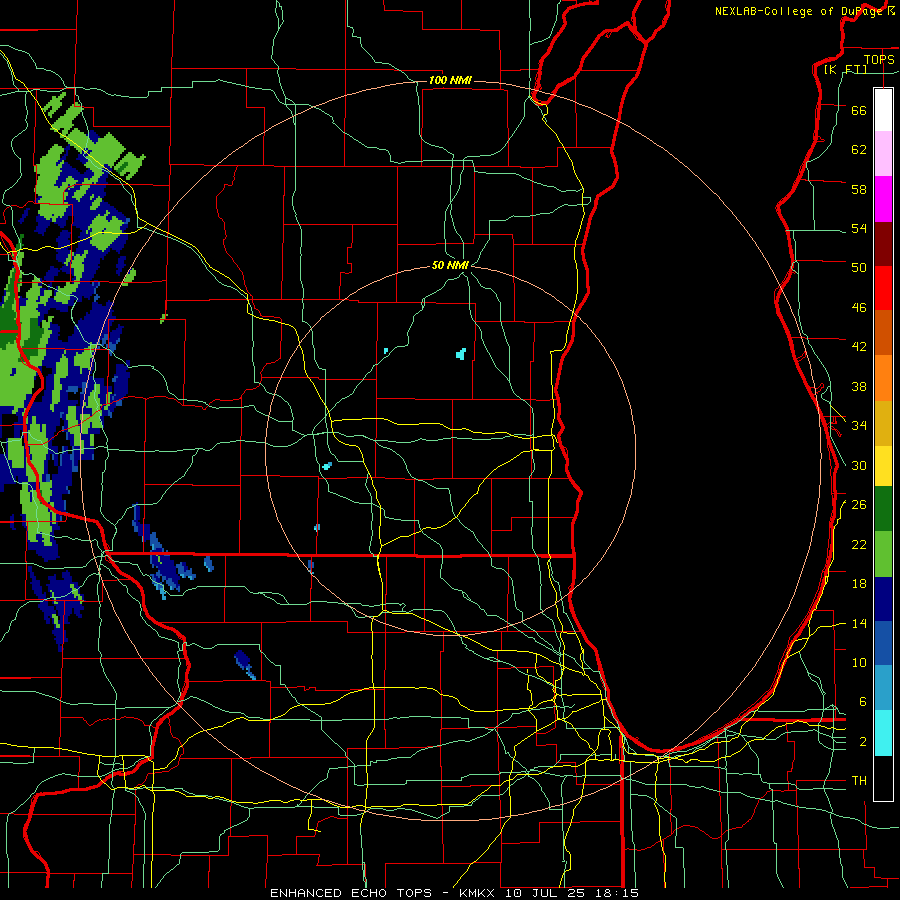
Task: Select the '34' legend value
Action: pos(859,426)
